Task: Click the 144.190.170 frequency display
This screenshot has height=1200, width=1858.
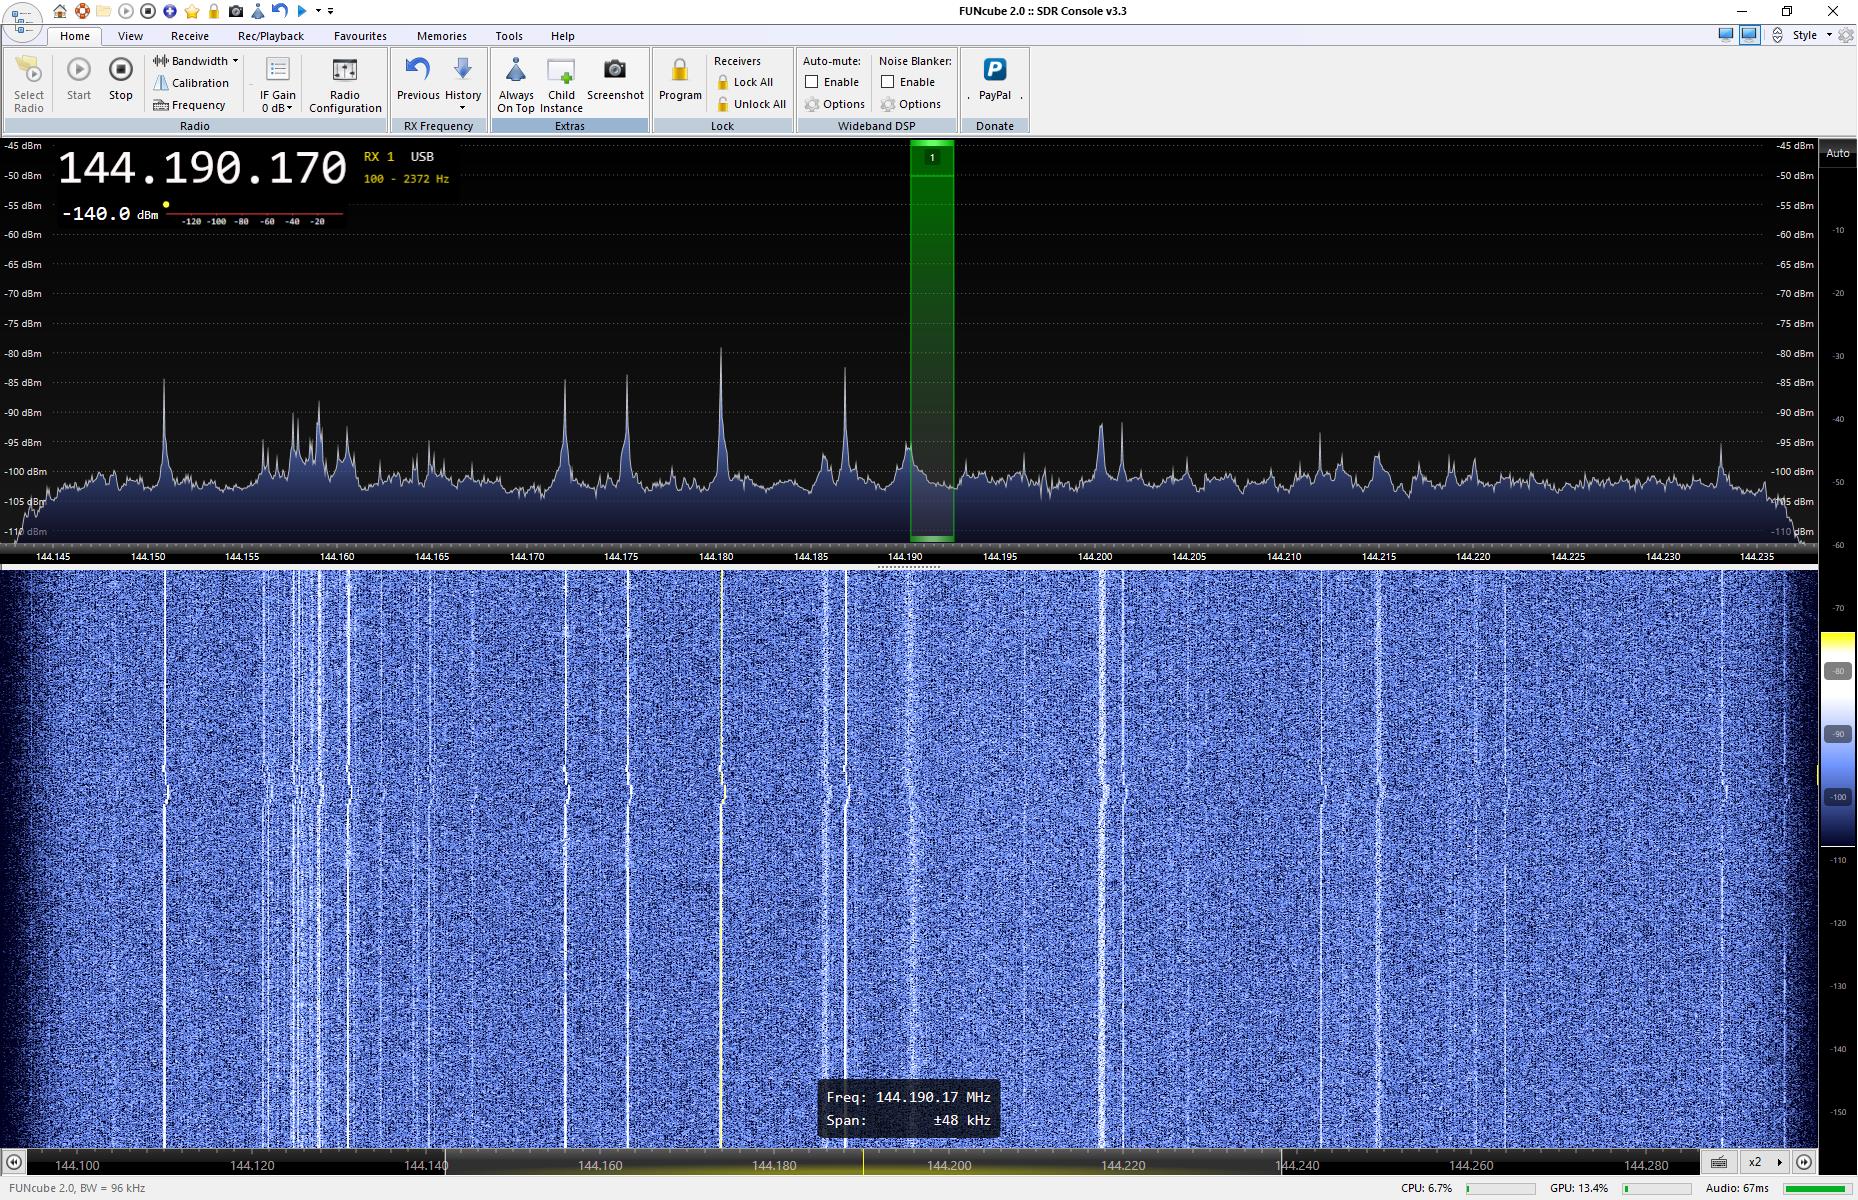Action: tap(202, 168)
